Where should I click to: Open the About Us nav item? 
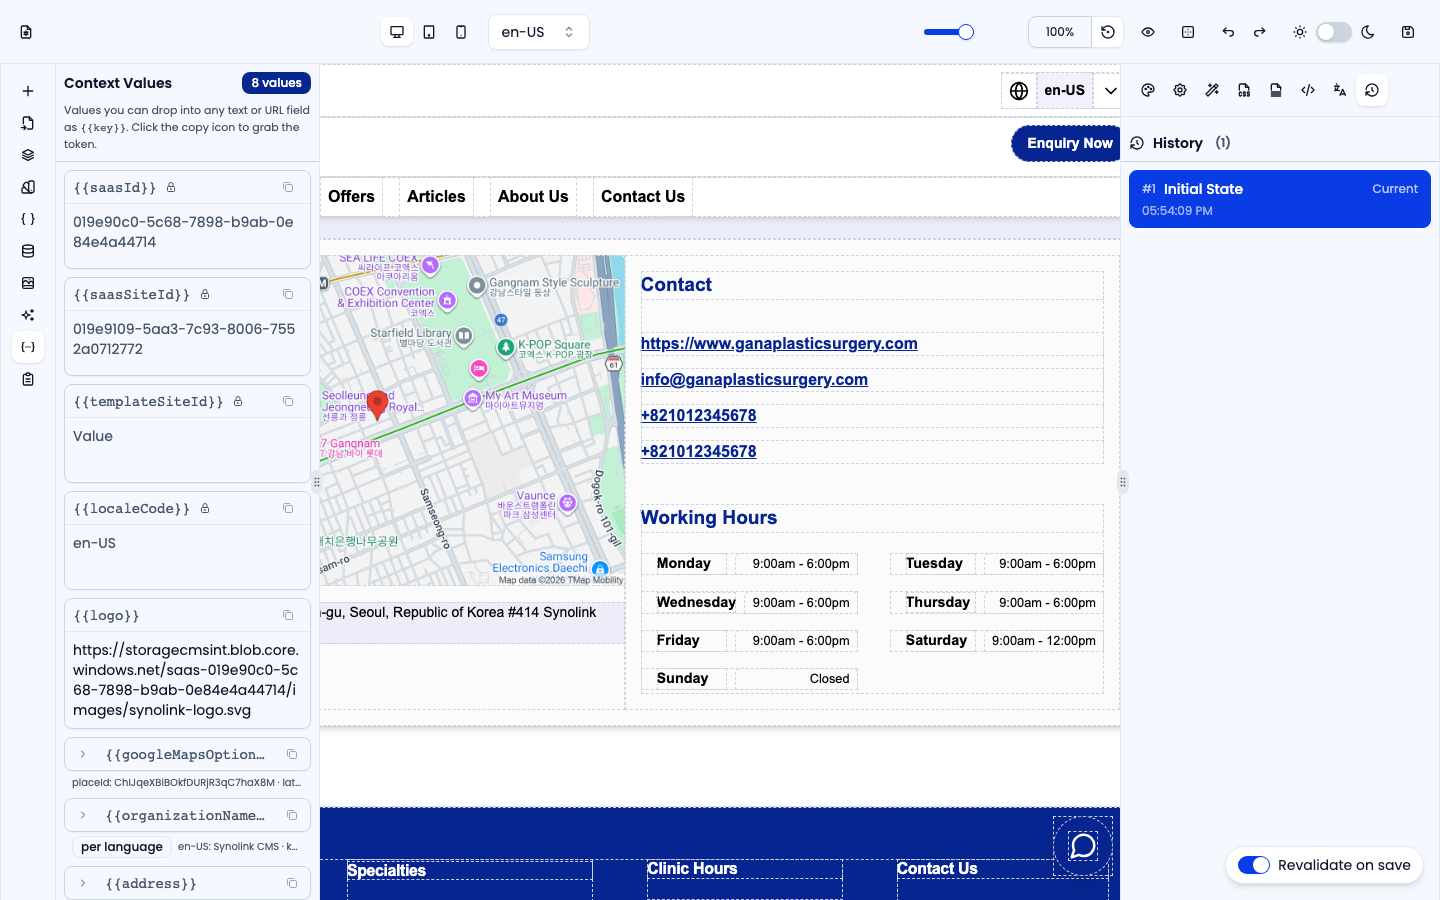pyautogui.click(x=533, y=197)
